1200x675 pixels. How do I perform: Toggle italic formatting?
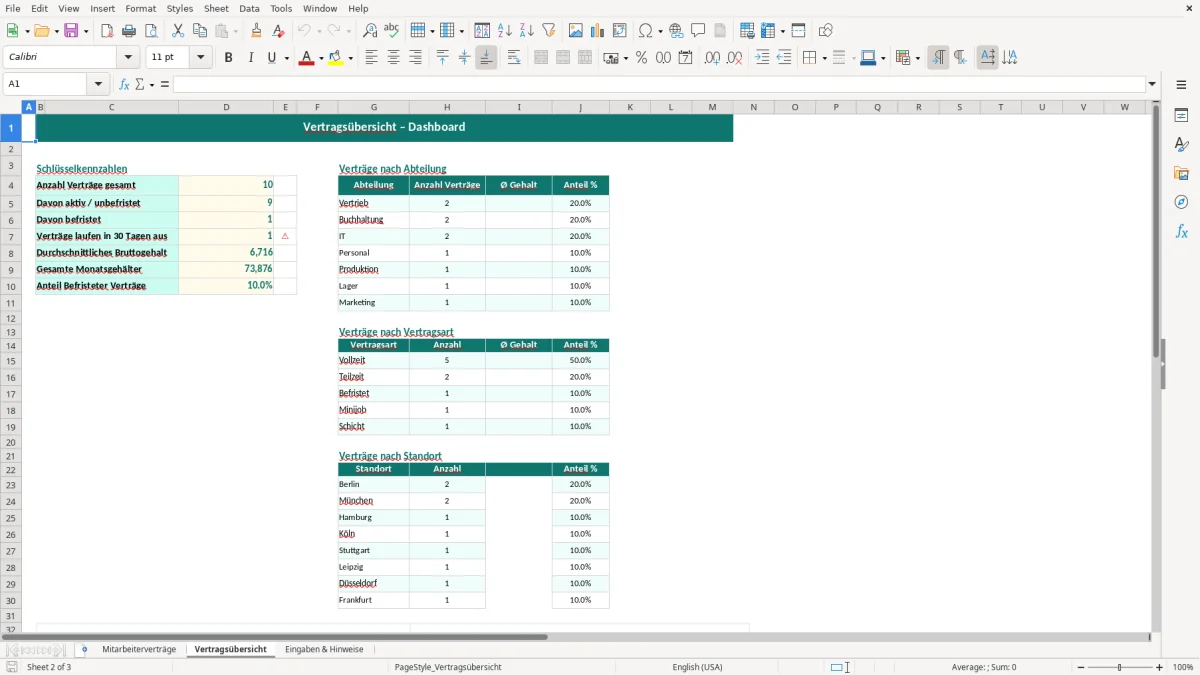pos(250,58)
